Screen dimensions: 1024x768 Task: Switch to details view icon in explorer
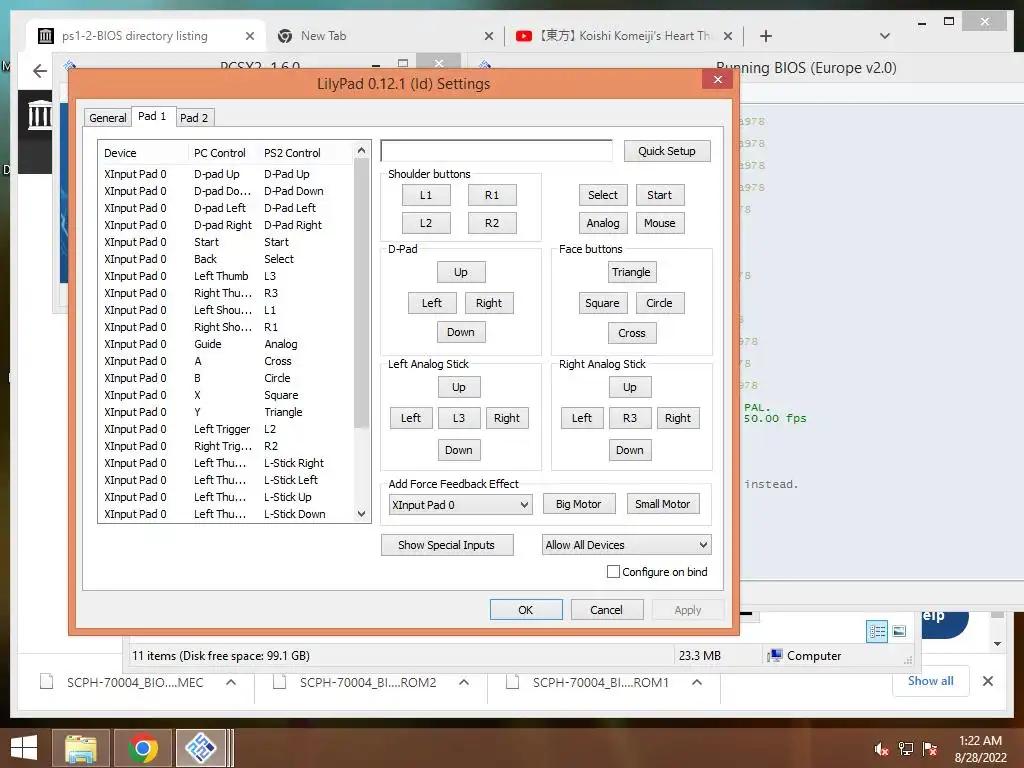(877, 631)
